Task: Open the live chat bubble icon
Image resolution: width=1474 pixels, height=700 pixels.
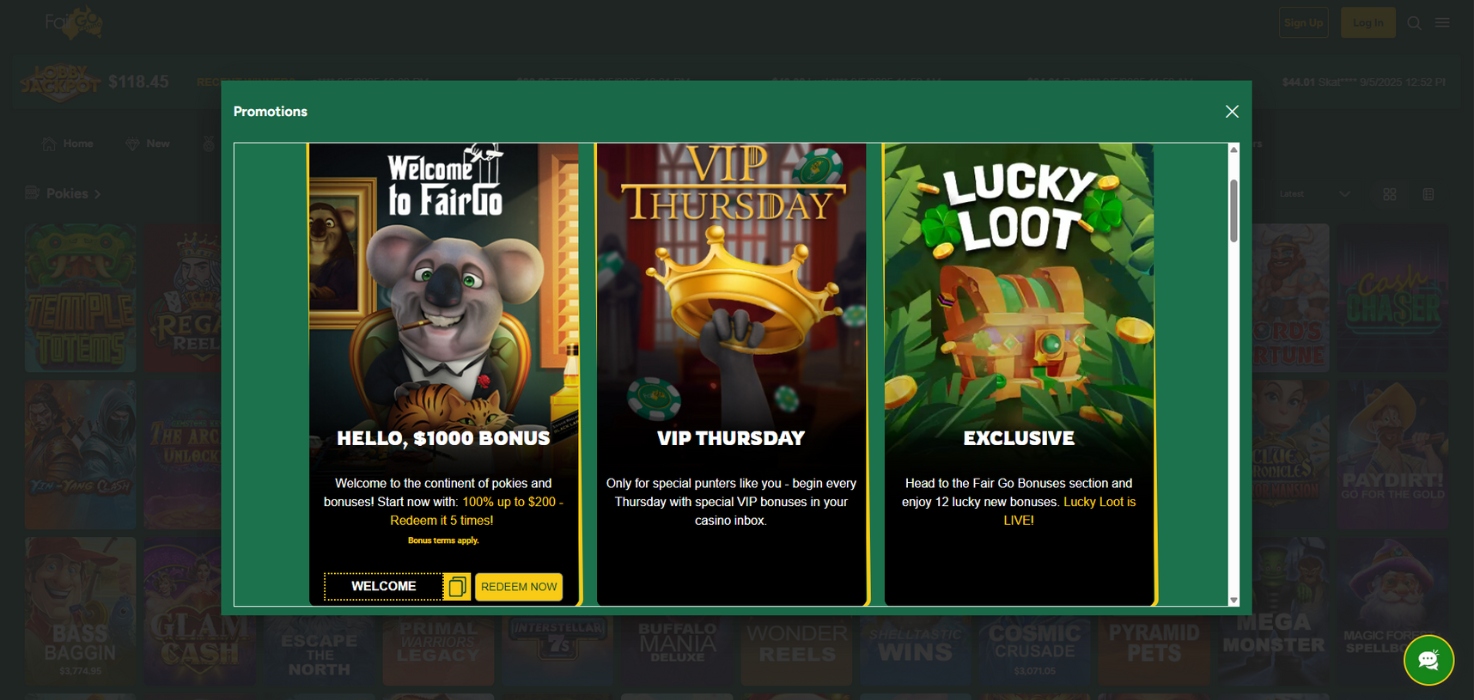Action: (1429, 660)
